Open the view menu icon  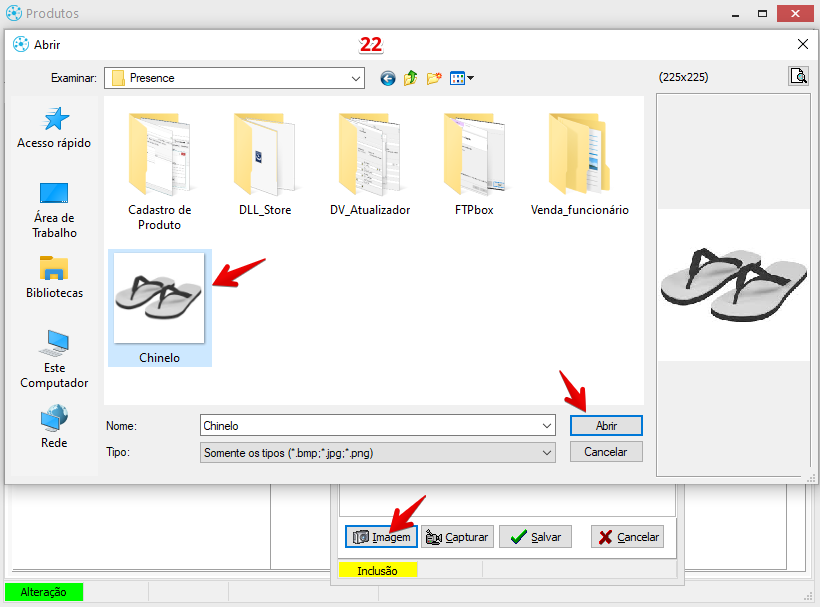[461, 78]
